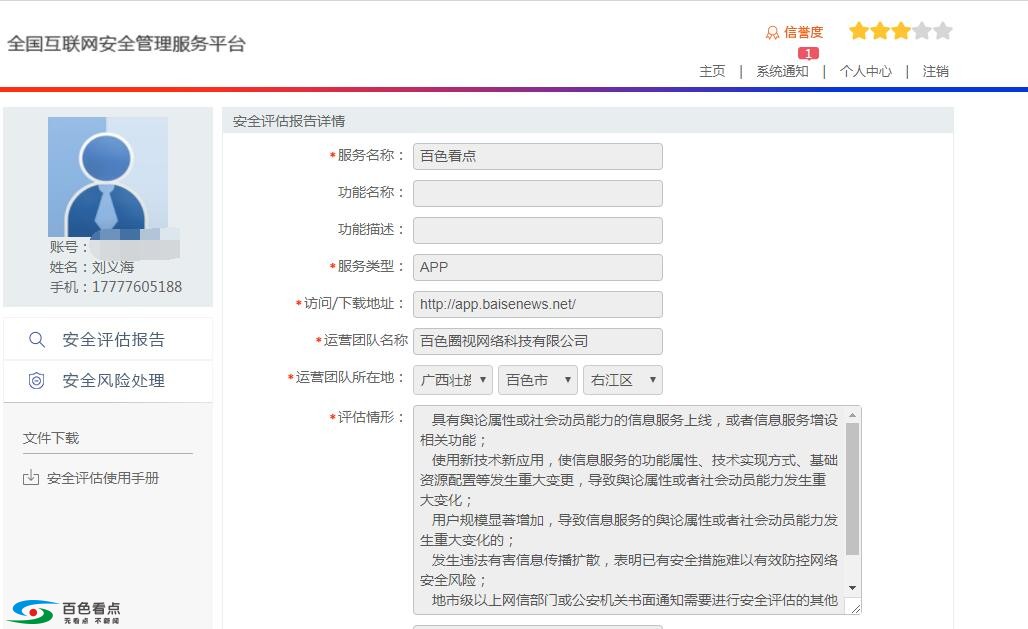Click the fifth grey rating star
The width and height of the screenshot is (1028, 629).
point(942,31)
